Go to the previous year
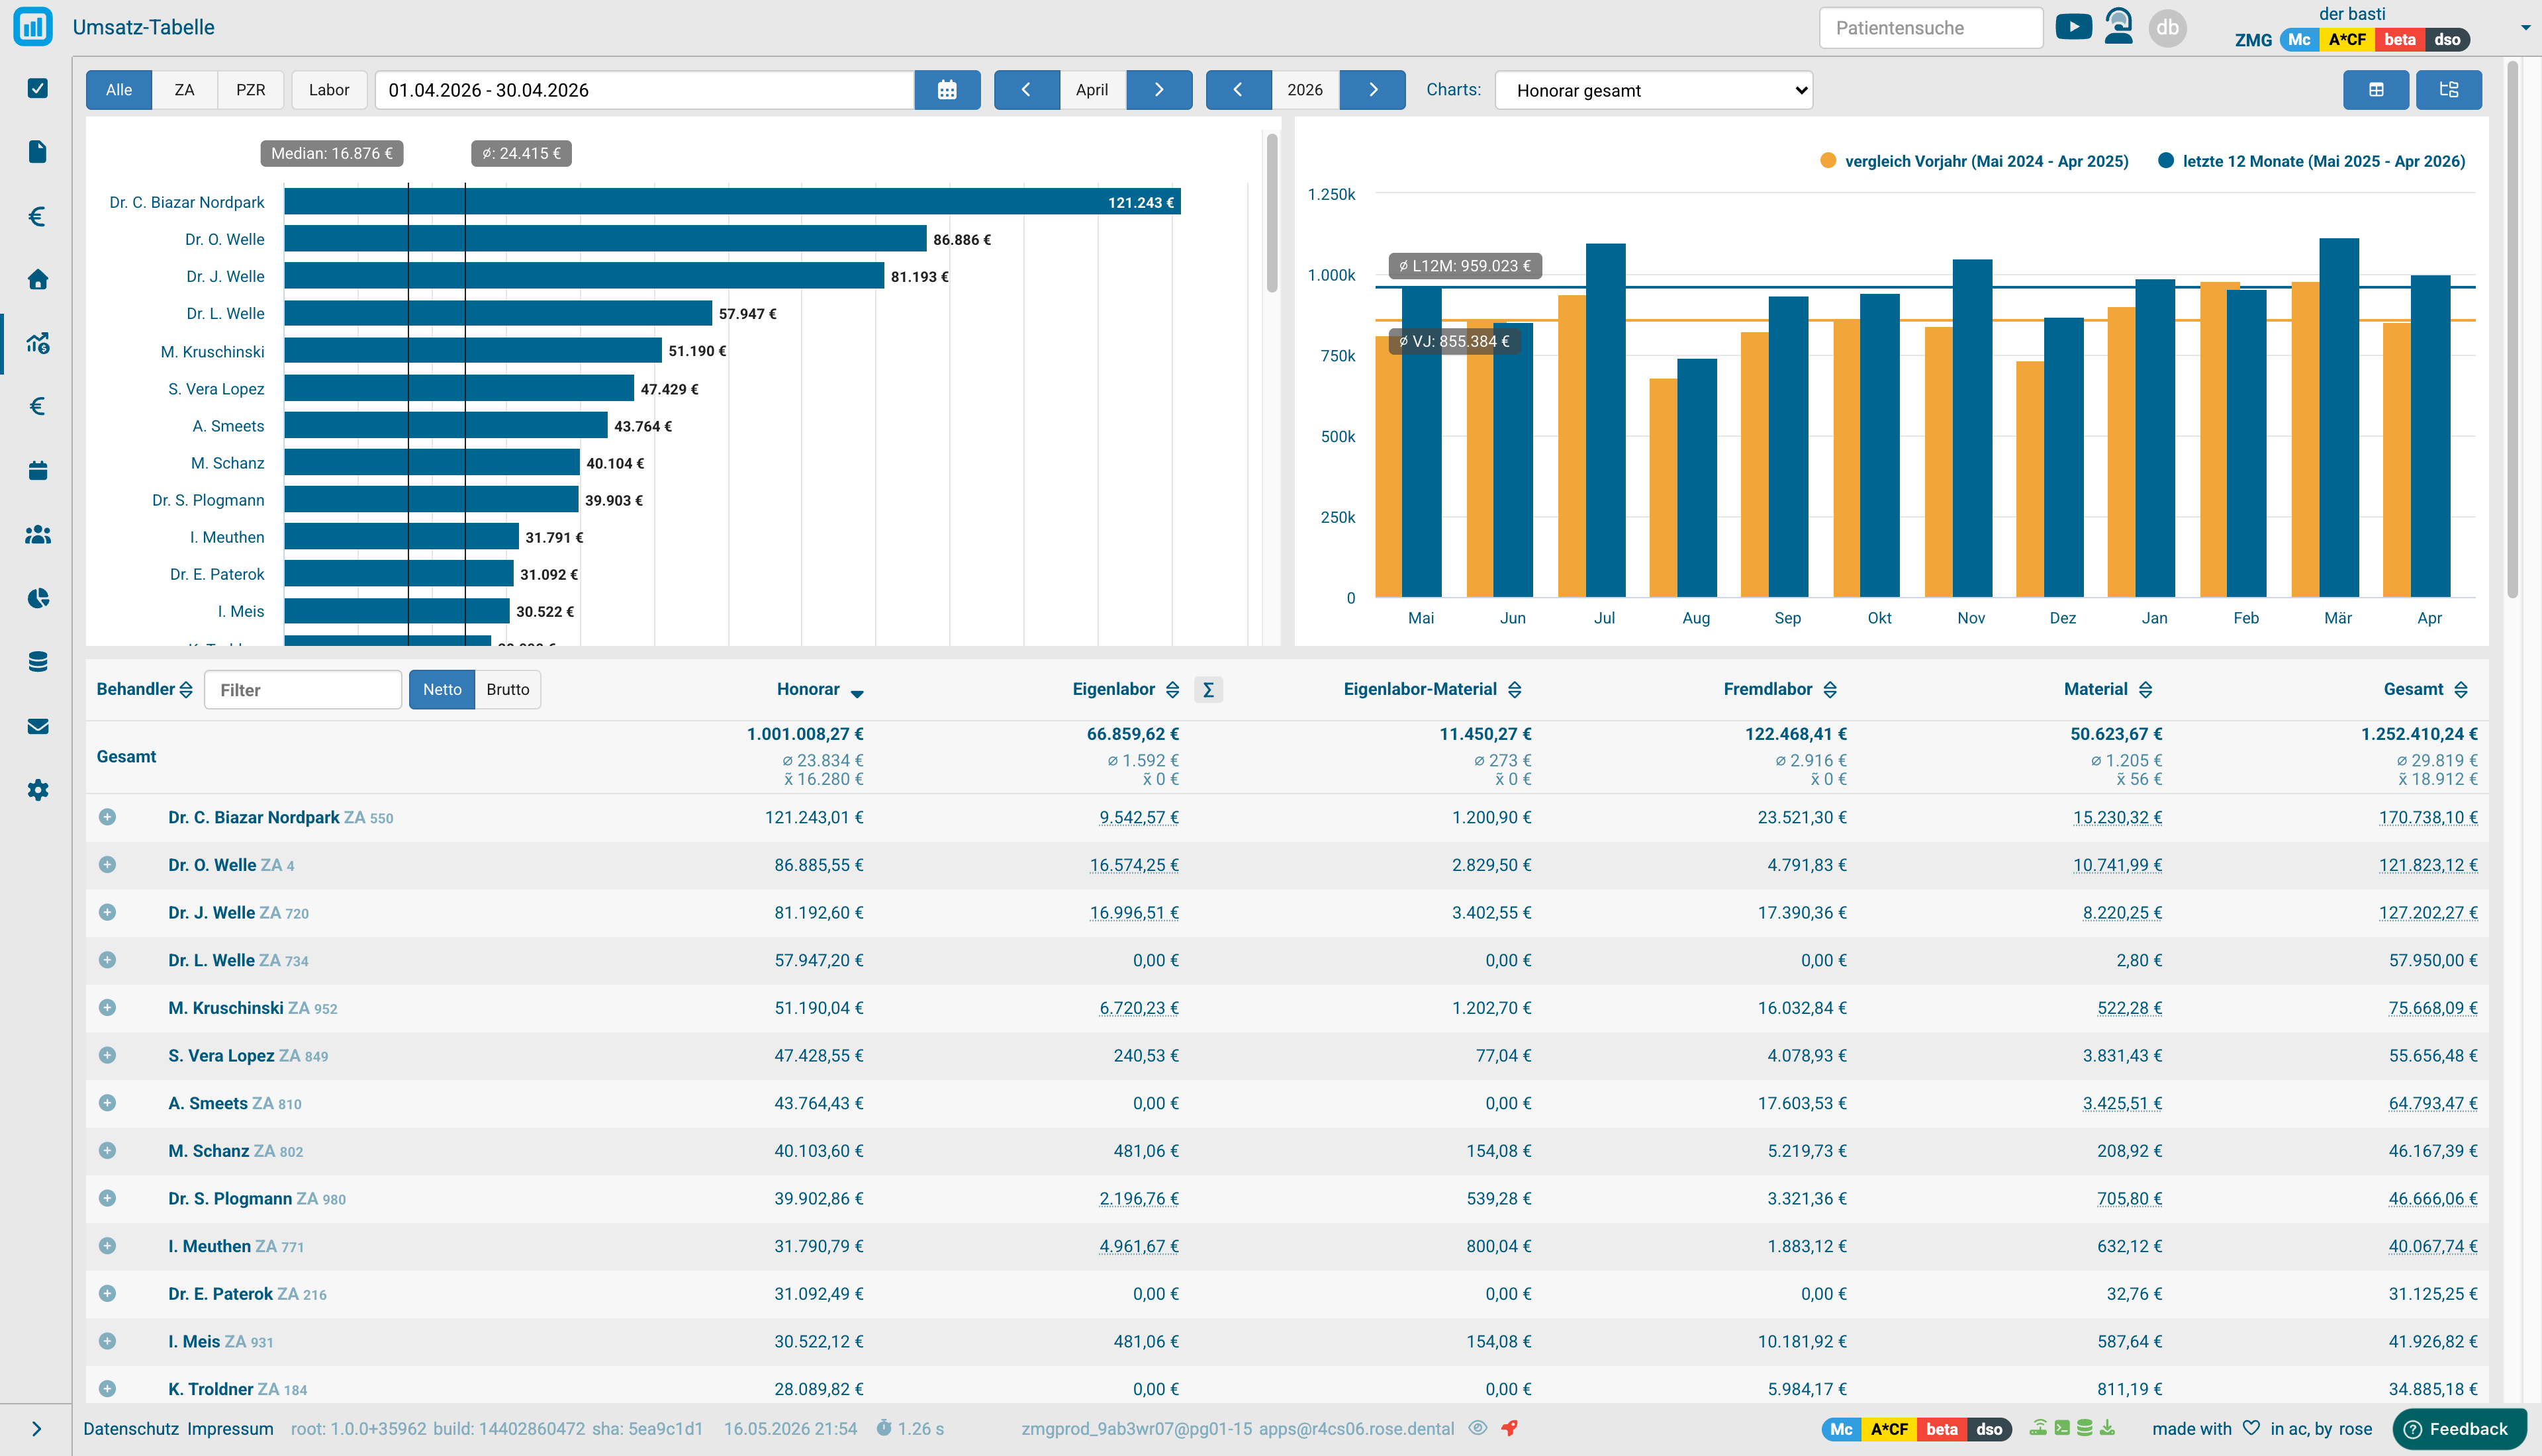 click(1238, 90)
